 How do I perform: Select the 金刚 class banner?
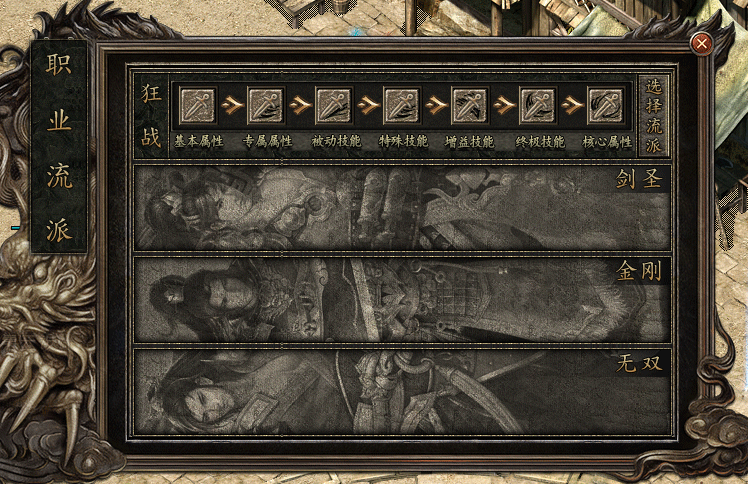402,299
